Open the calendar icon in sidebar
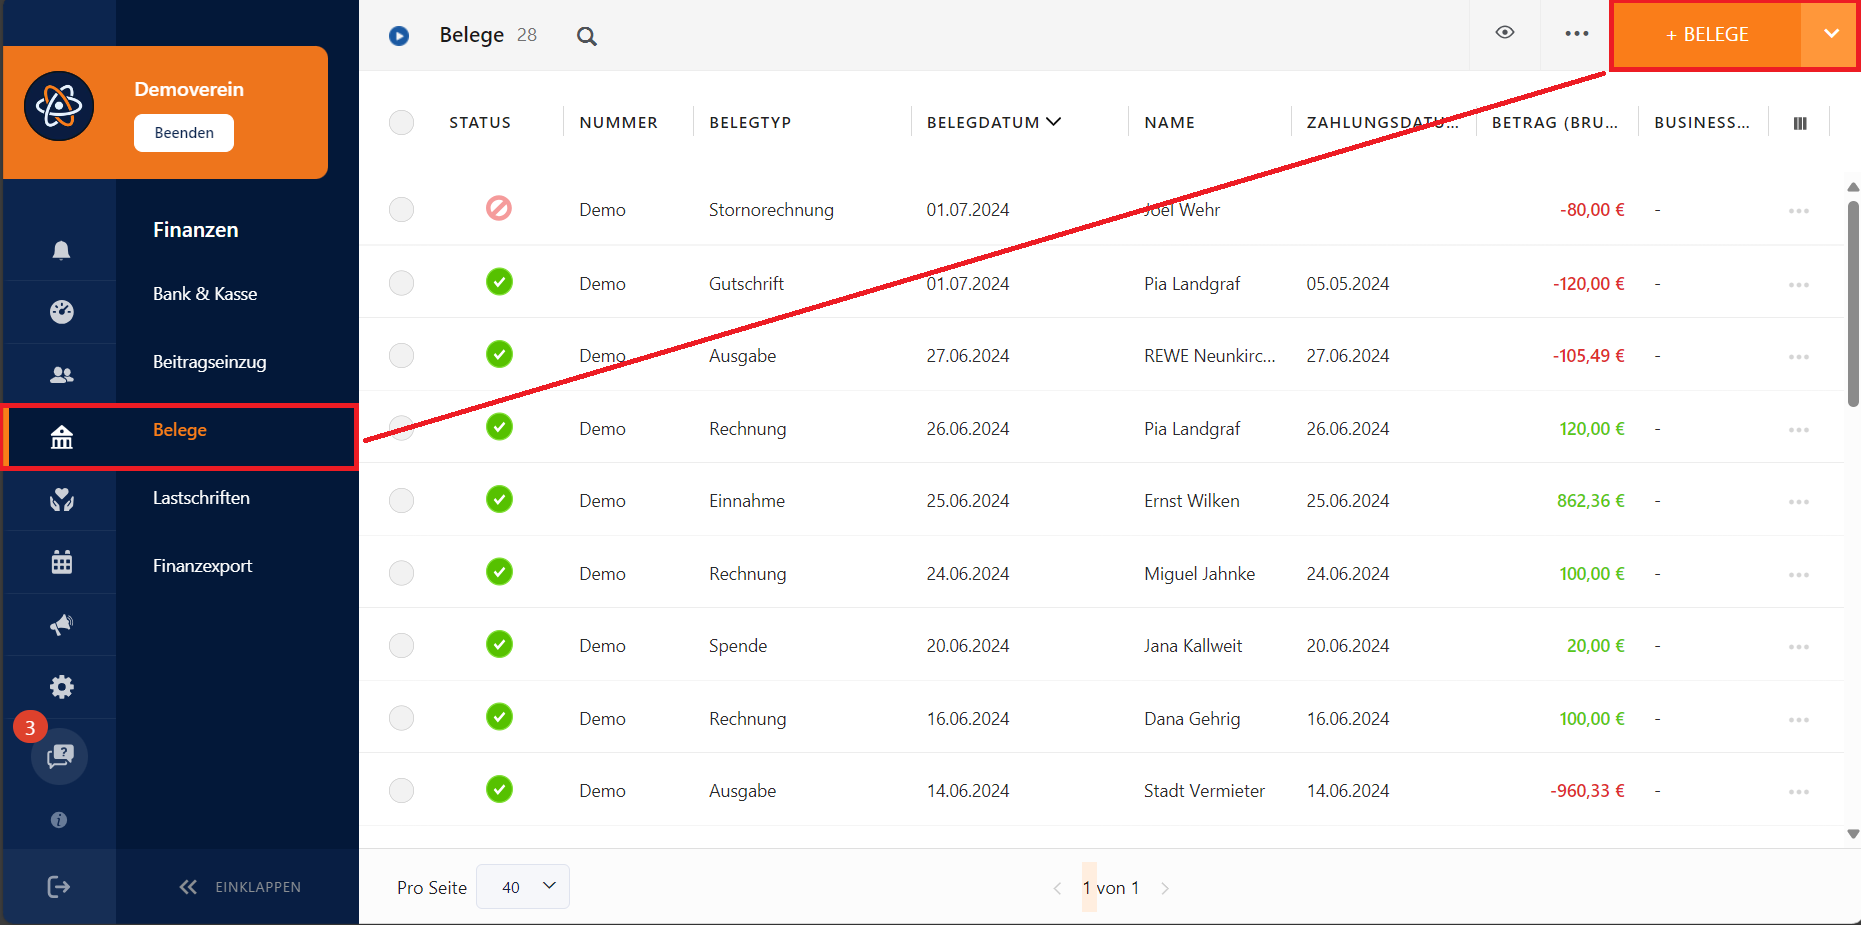The width and height of the screenshot is (1861, 925). [61, 562]
